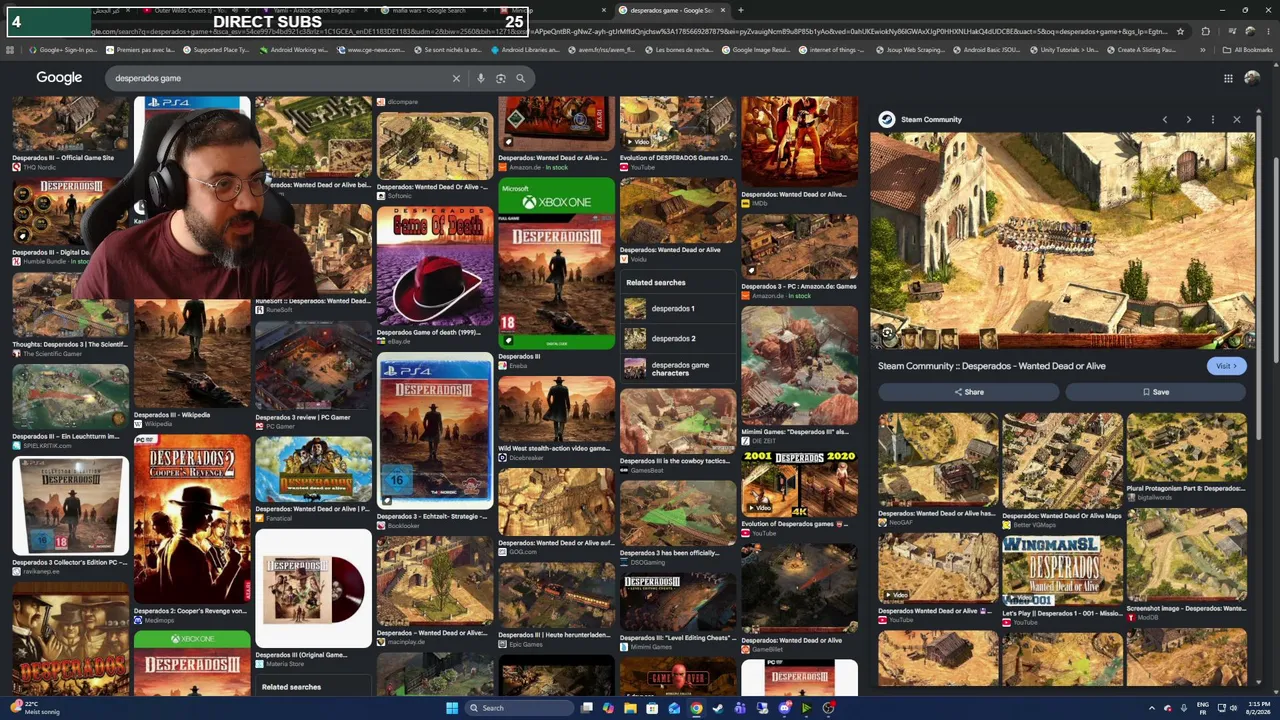The height and width of the screenshot is (720, 1280).
Task: Select related search desperados game characters
Action: tap(678, 368)
